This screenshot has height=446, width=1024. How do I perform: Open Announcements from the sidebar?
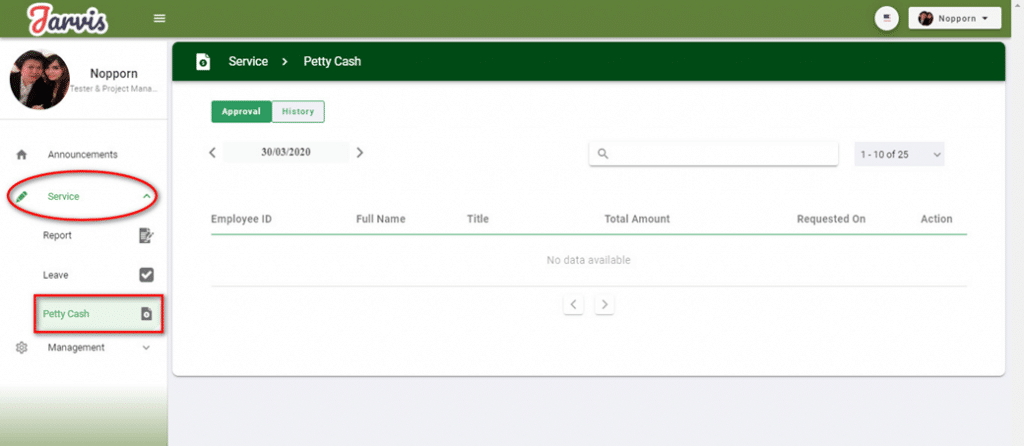pyautogui.click(x=82, y=155)
